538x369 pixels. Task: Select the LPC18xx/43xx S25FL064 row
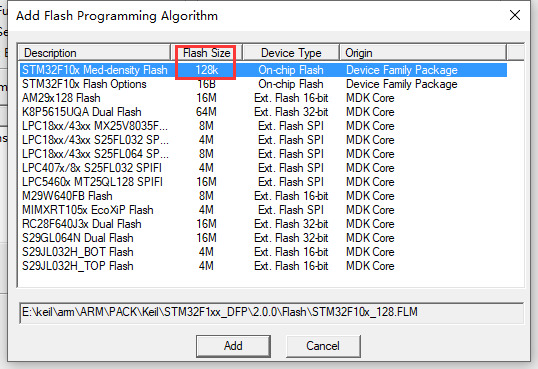coord(263,154)
